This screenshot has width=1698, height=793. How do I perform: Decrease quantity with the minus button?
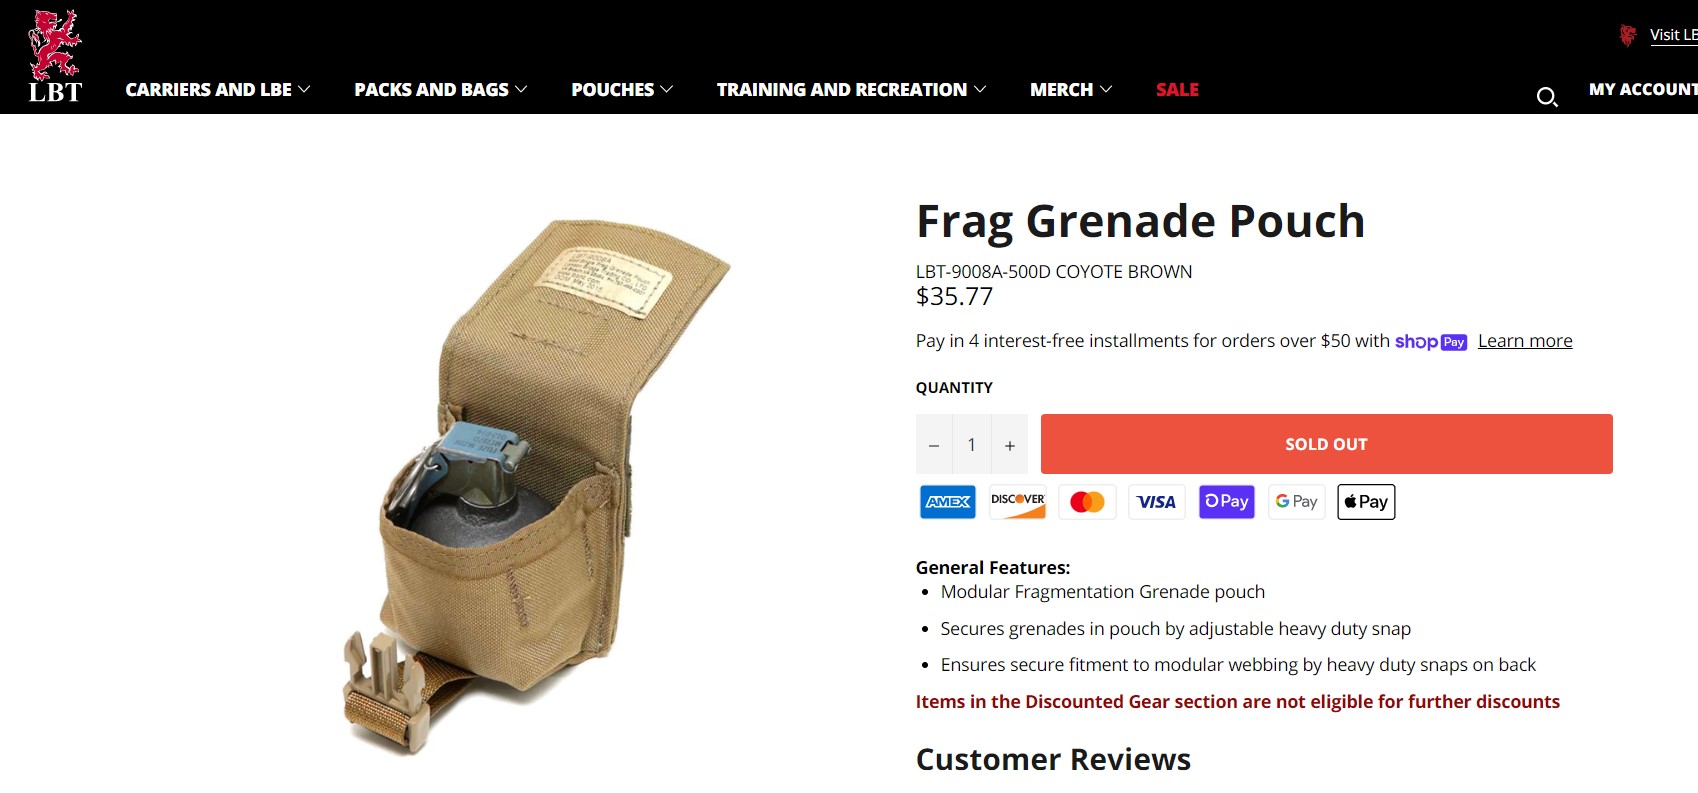tap(934, 445)
